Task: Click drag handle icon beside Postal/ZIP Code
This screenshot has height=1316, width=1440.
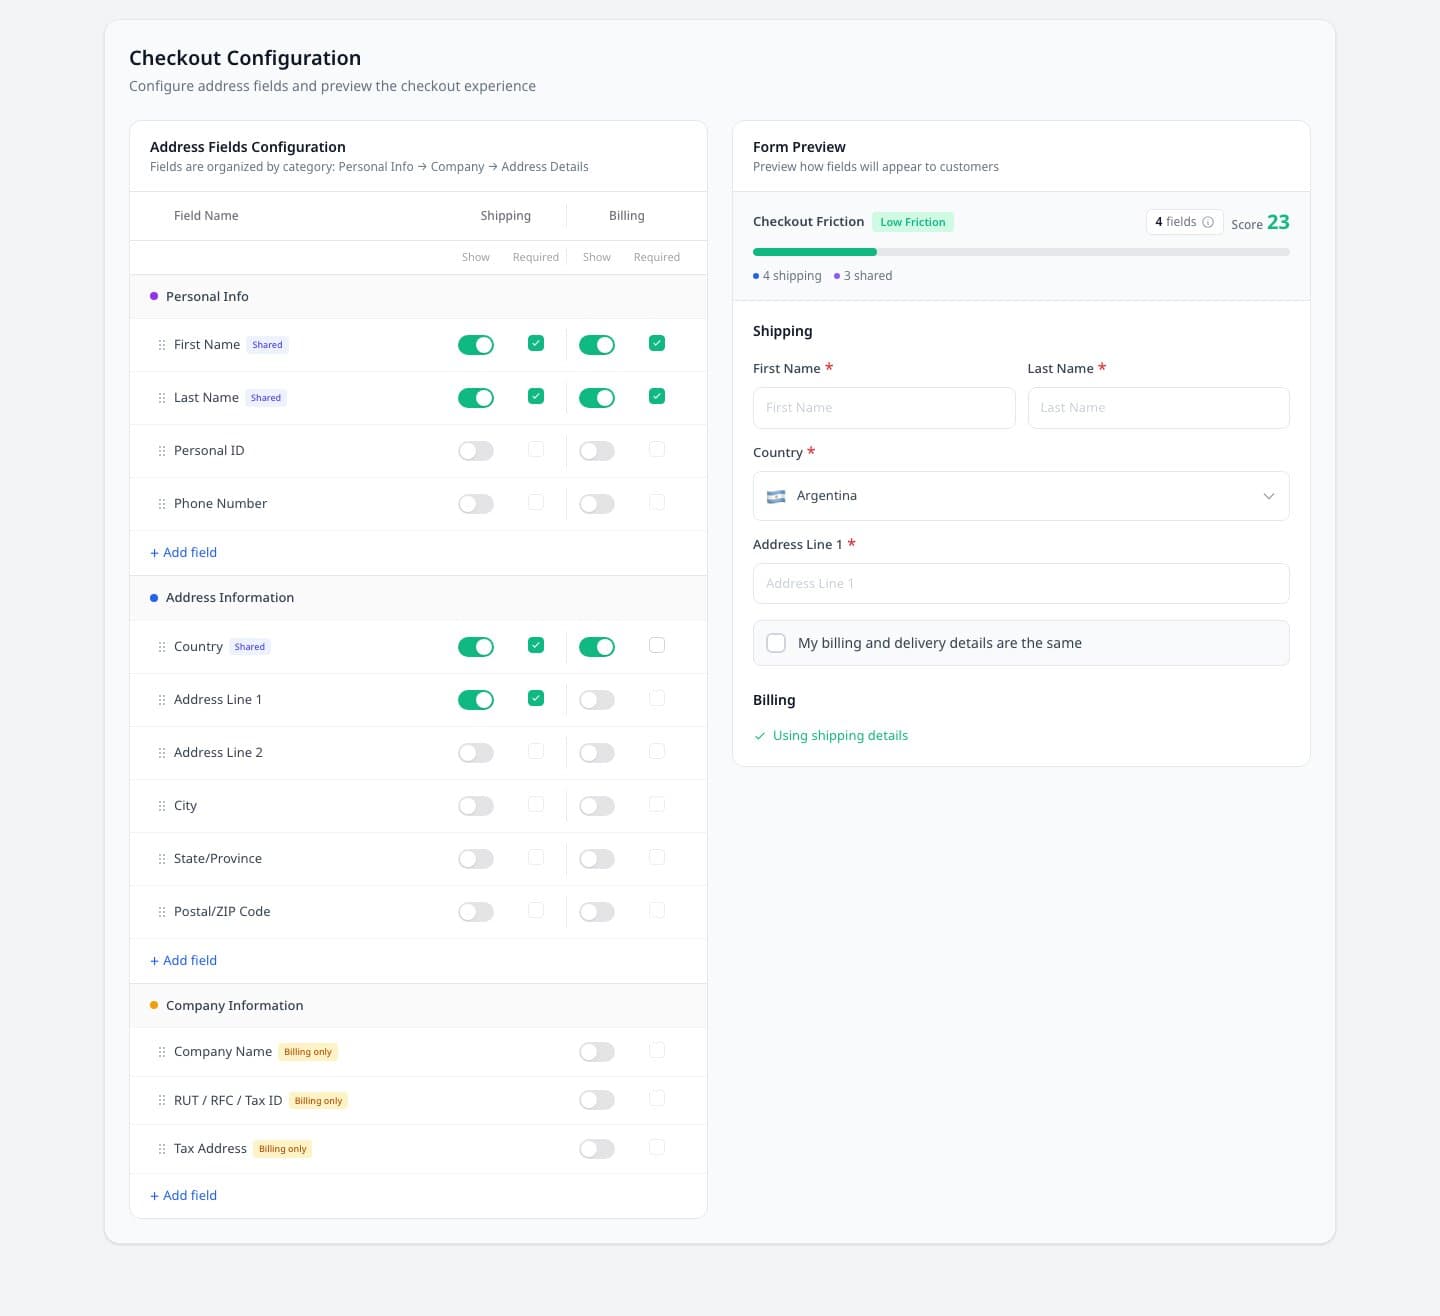Action: point(162,912)
